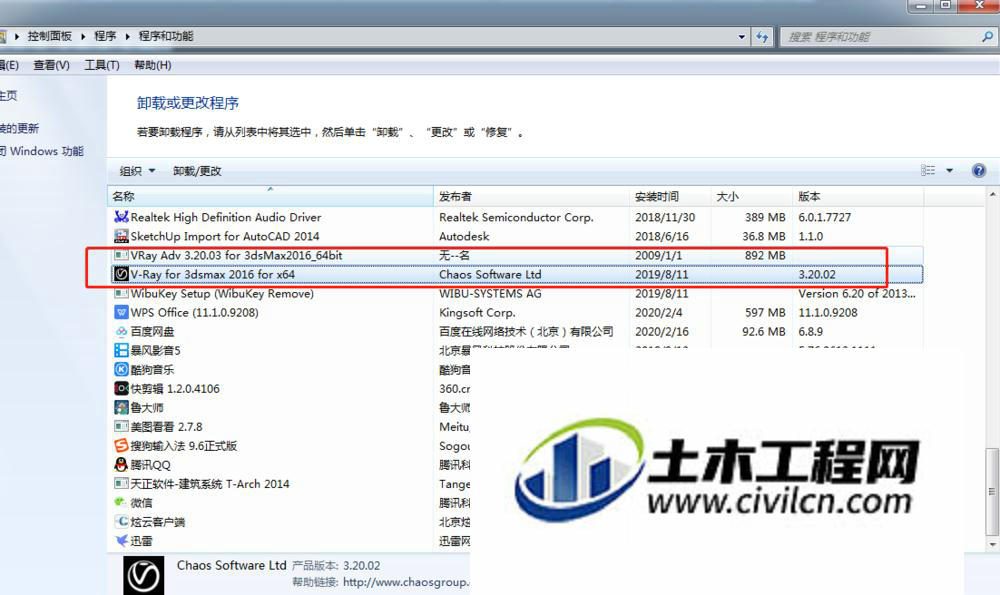Select VRay Adv 3.20.03 for 3dsMax2016_64bit
Viewport: 1000px width, 595px height.
[515, 255]
